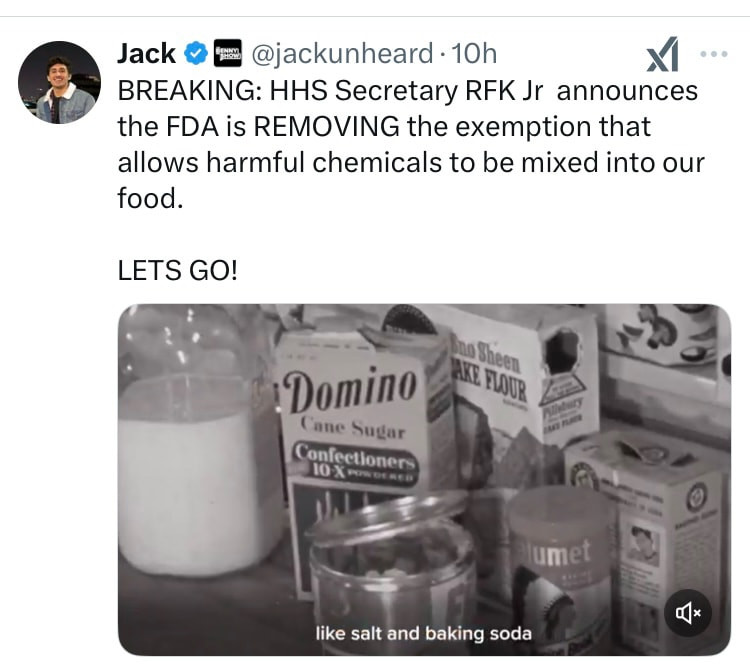The image size is (750, 665).
Task: Open the 10h timestamp permalink
Action: point(474,53)
